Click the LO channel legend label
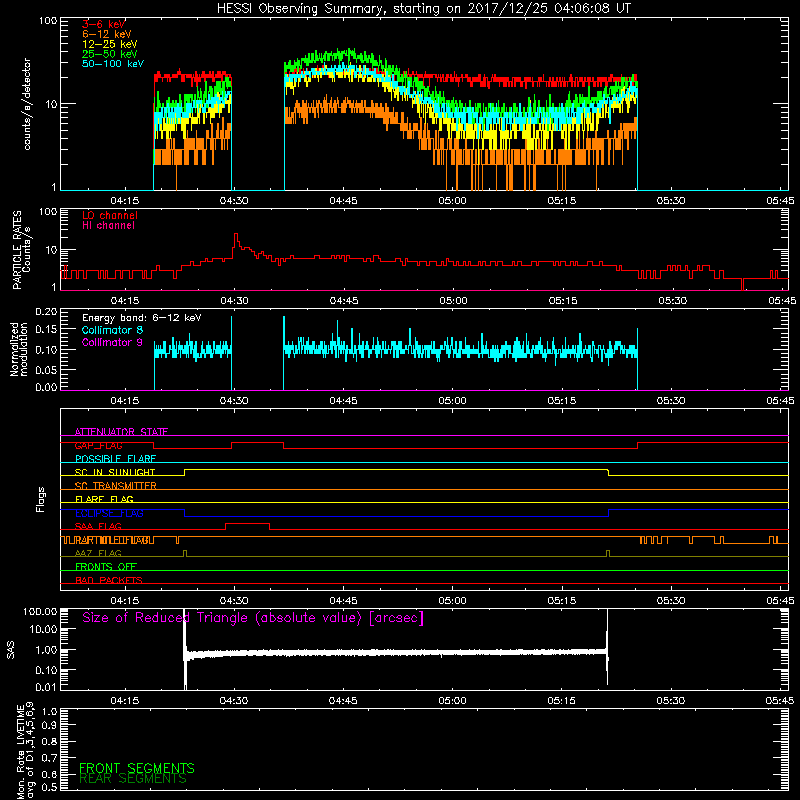 [x=110, y=215]
